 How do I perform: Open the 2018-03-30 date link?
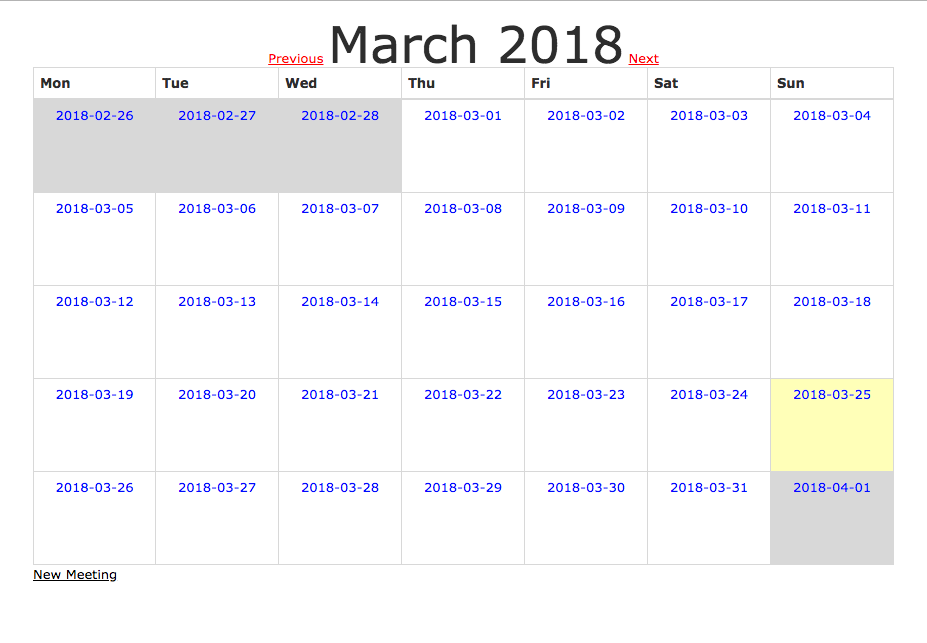(x=585, y=487)
